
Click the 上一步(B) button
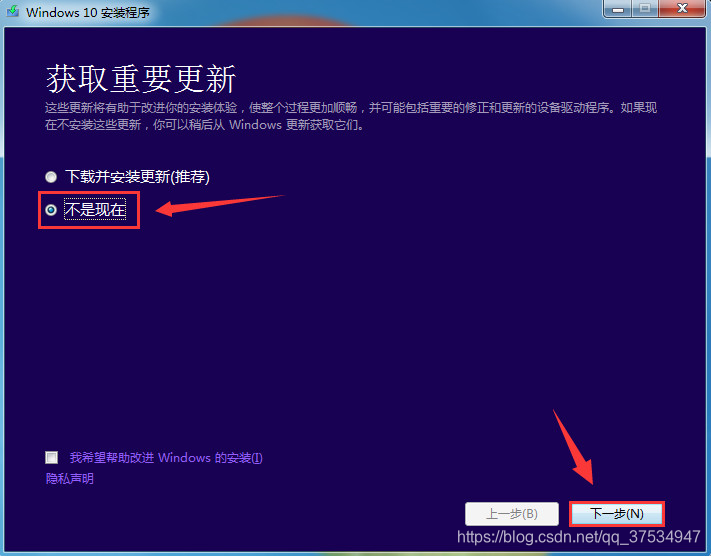pos(511,514)
